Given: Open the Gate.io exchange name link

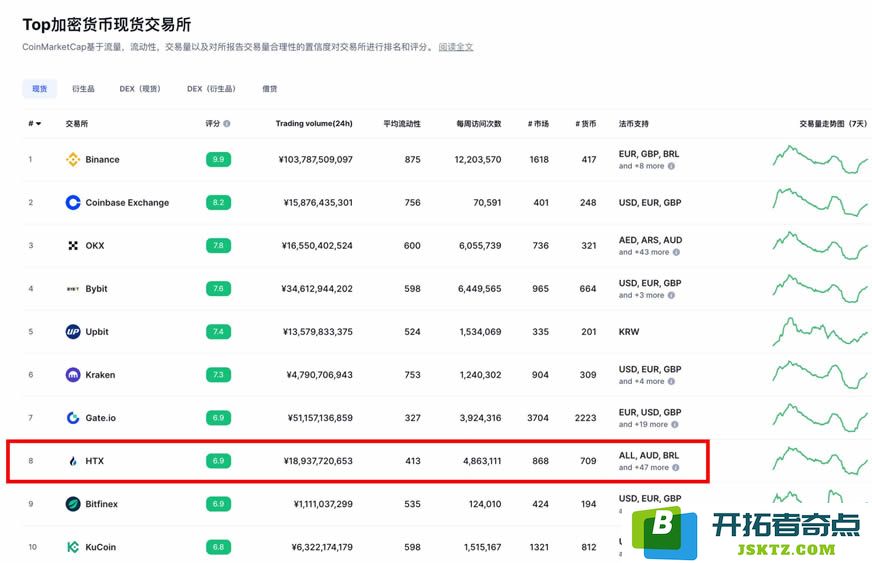Looking at the screenshot, I should 101,418.
